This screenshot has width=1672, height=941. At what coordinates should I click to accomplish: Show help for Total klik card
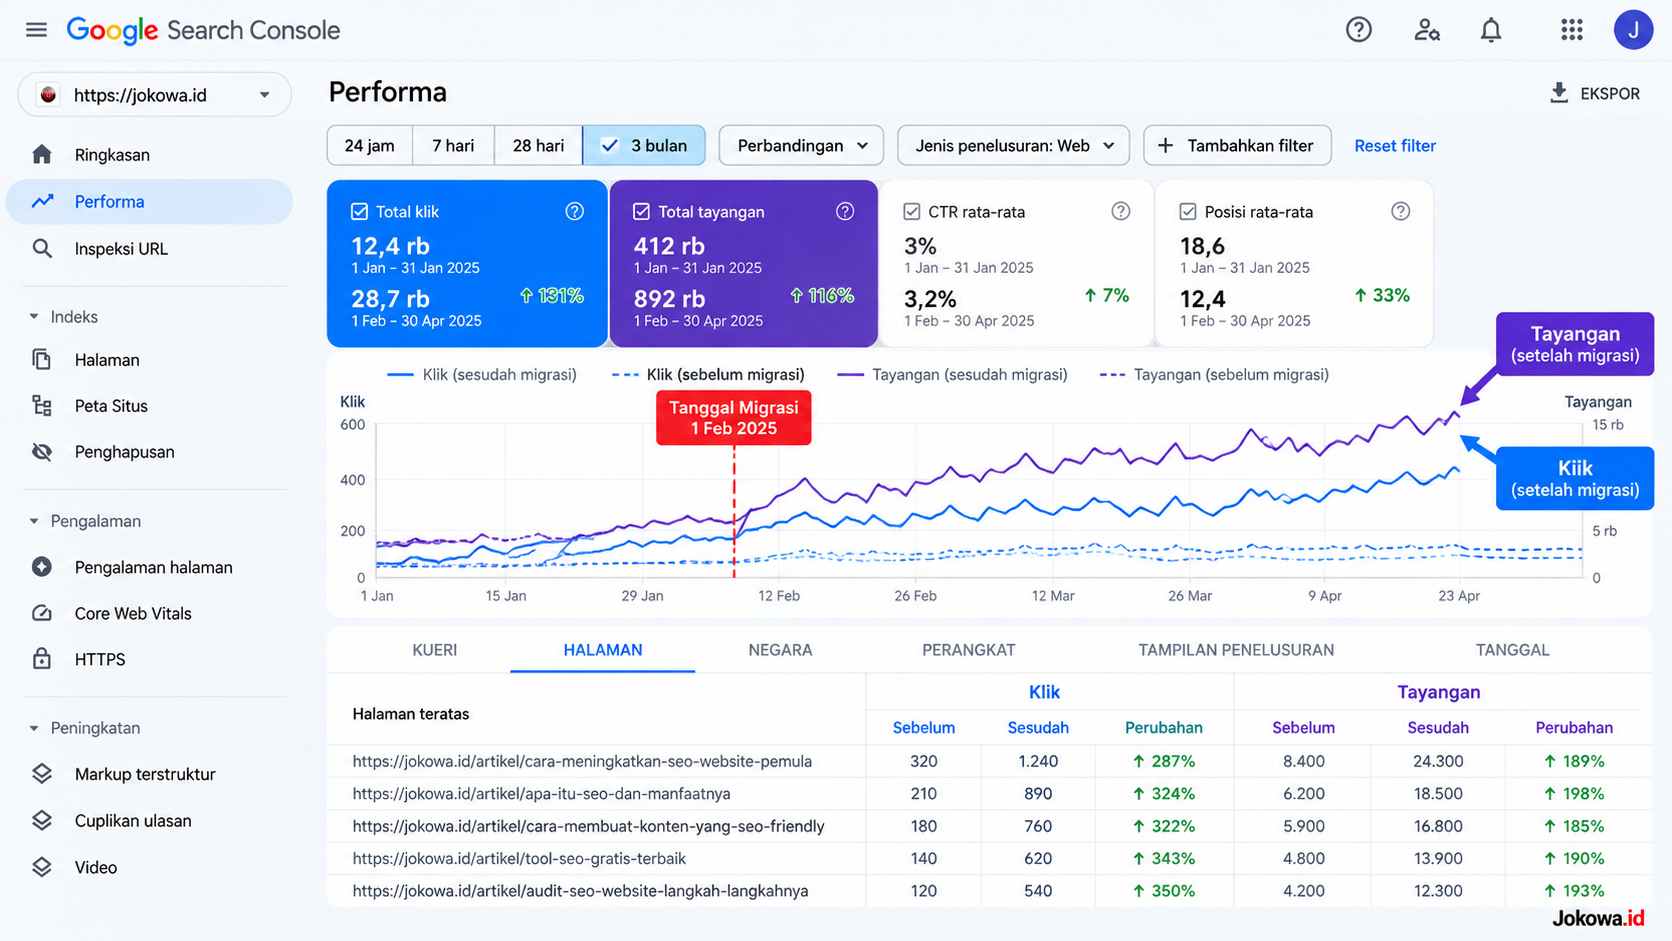574,211
